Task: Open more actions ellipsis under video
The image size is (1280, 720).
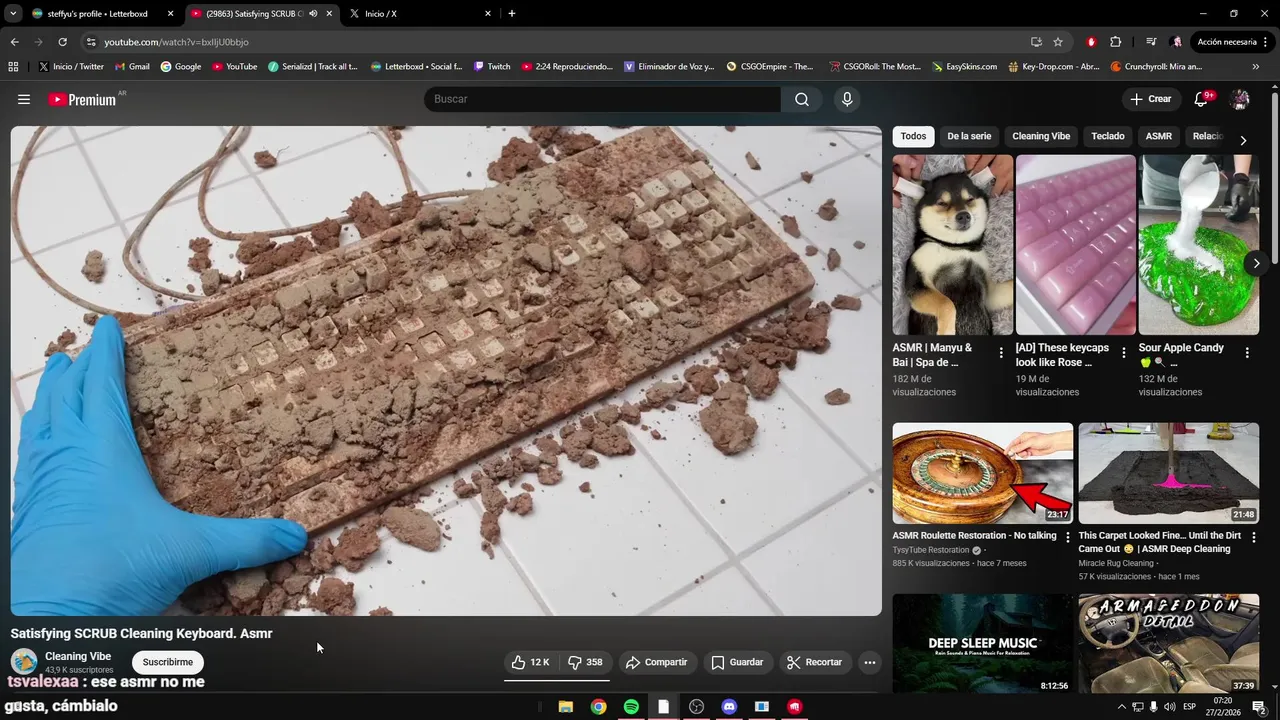Action: (869, 662)
